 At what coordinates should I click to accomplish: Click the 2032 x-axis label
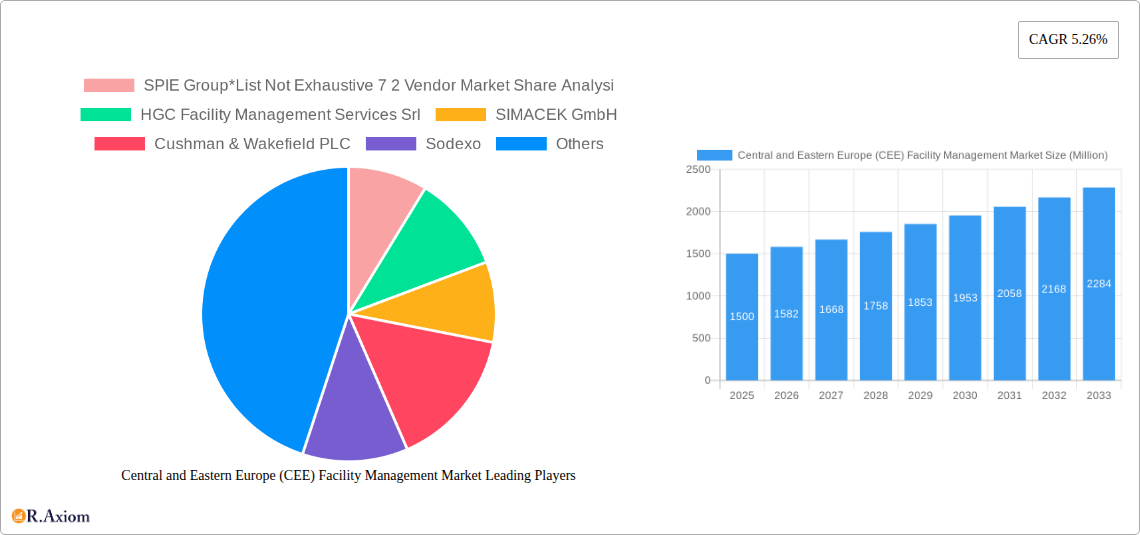[x=1054, y=395]
